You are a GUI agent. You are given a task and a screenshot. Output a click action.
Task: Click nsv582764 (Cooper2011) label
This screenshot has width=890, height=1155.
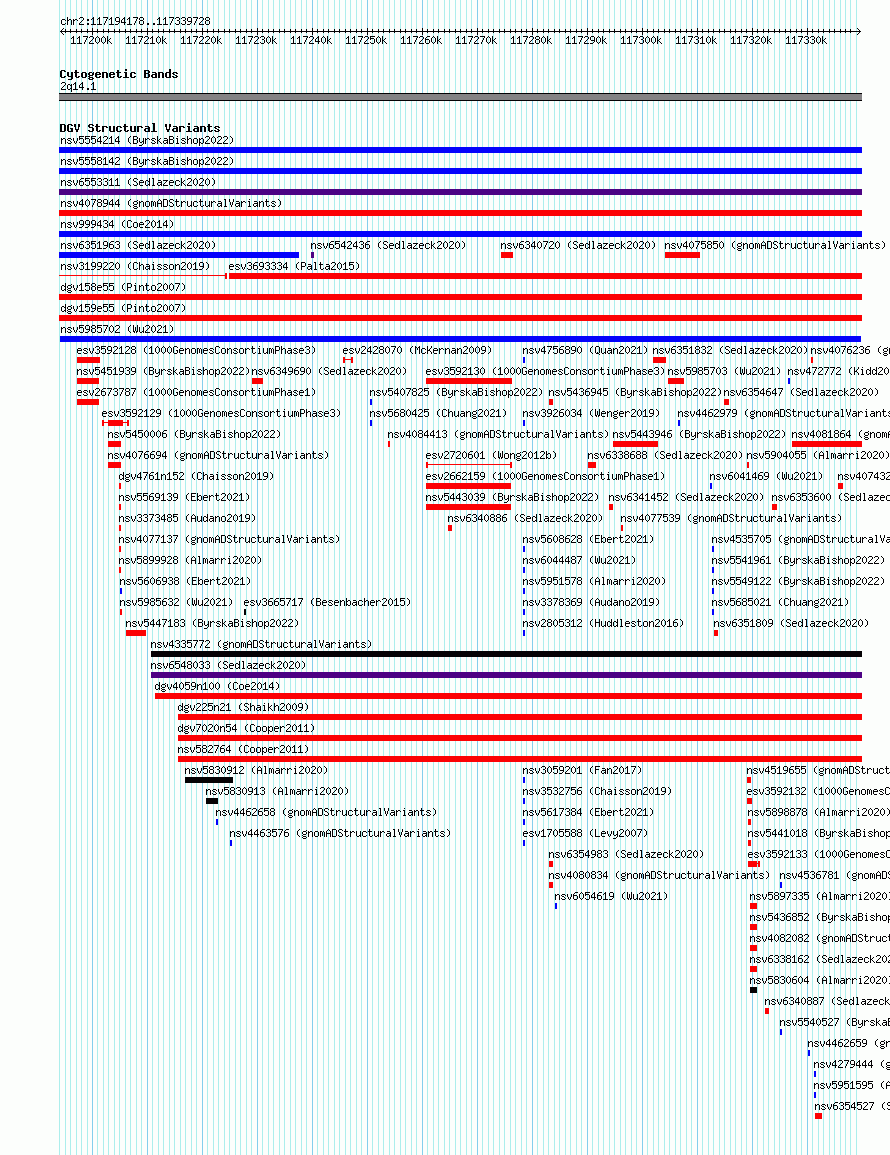pyautogui.click(x=243, y=749)
